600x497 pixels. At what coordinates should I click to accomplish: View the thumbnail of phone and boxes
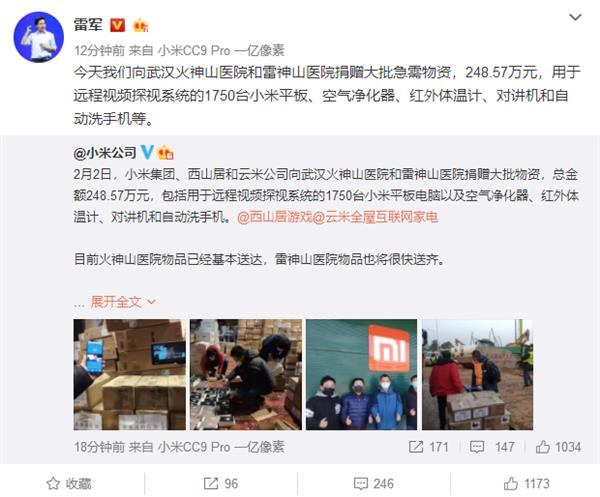pyautogui.click(x=130, y=375)
